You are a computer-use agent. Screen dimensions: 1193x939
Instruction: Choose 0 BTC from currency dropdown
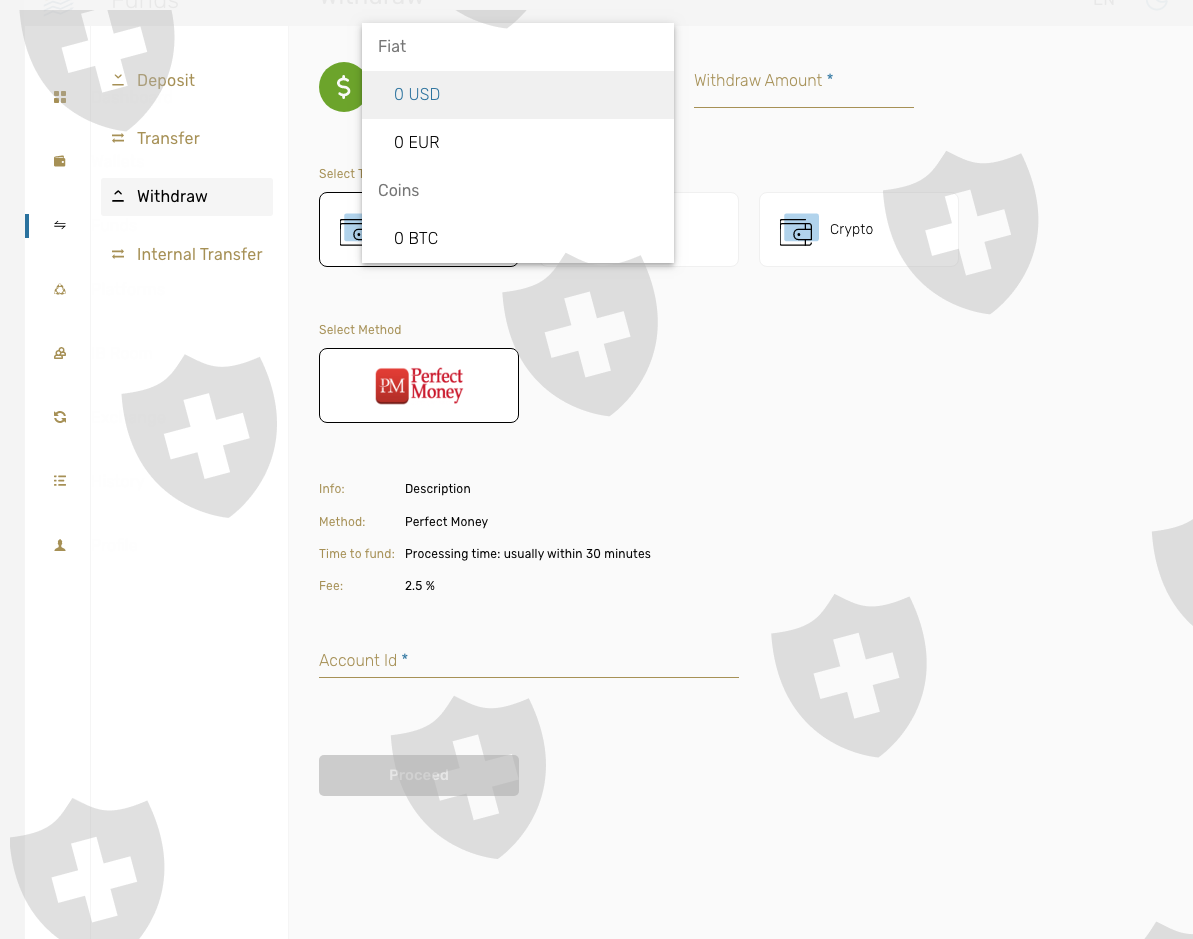click(x=517, y=238)
